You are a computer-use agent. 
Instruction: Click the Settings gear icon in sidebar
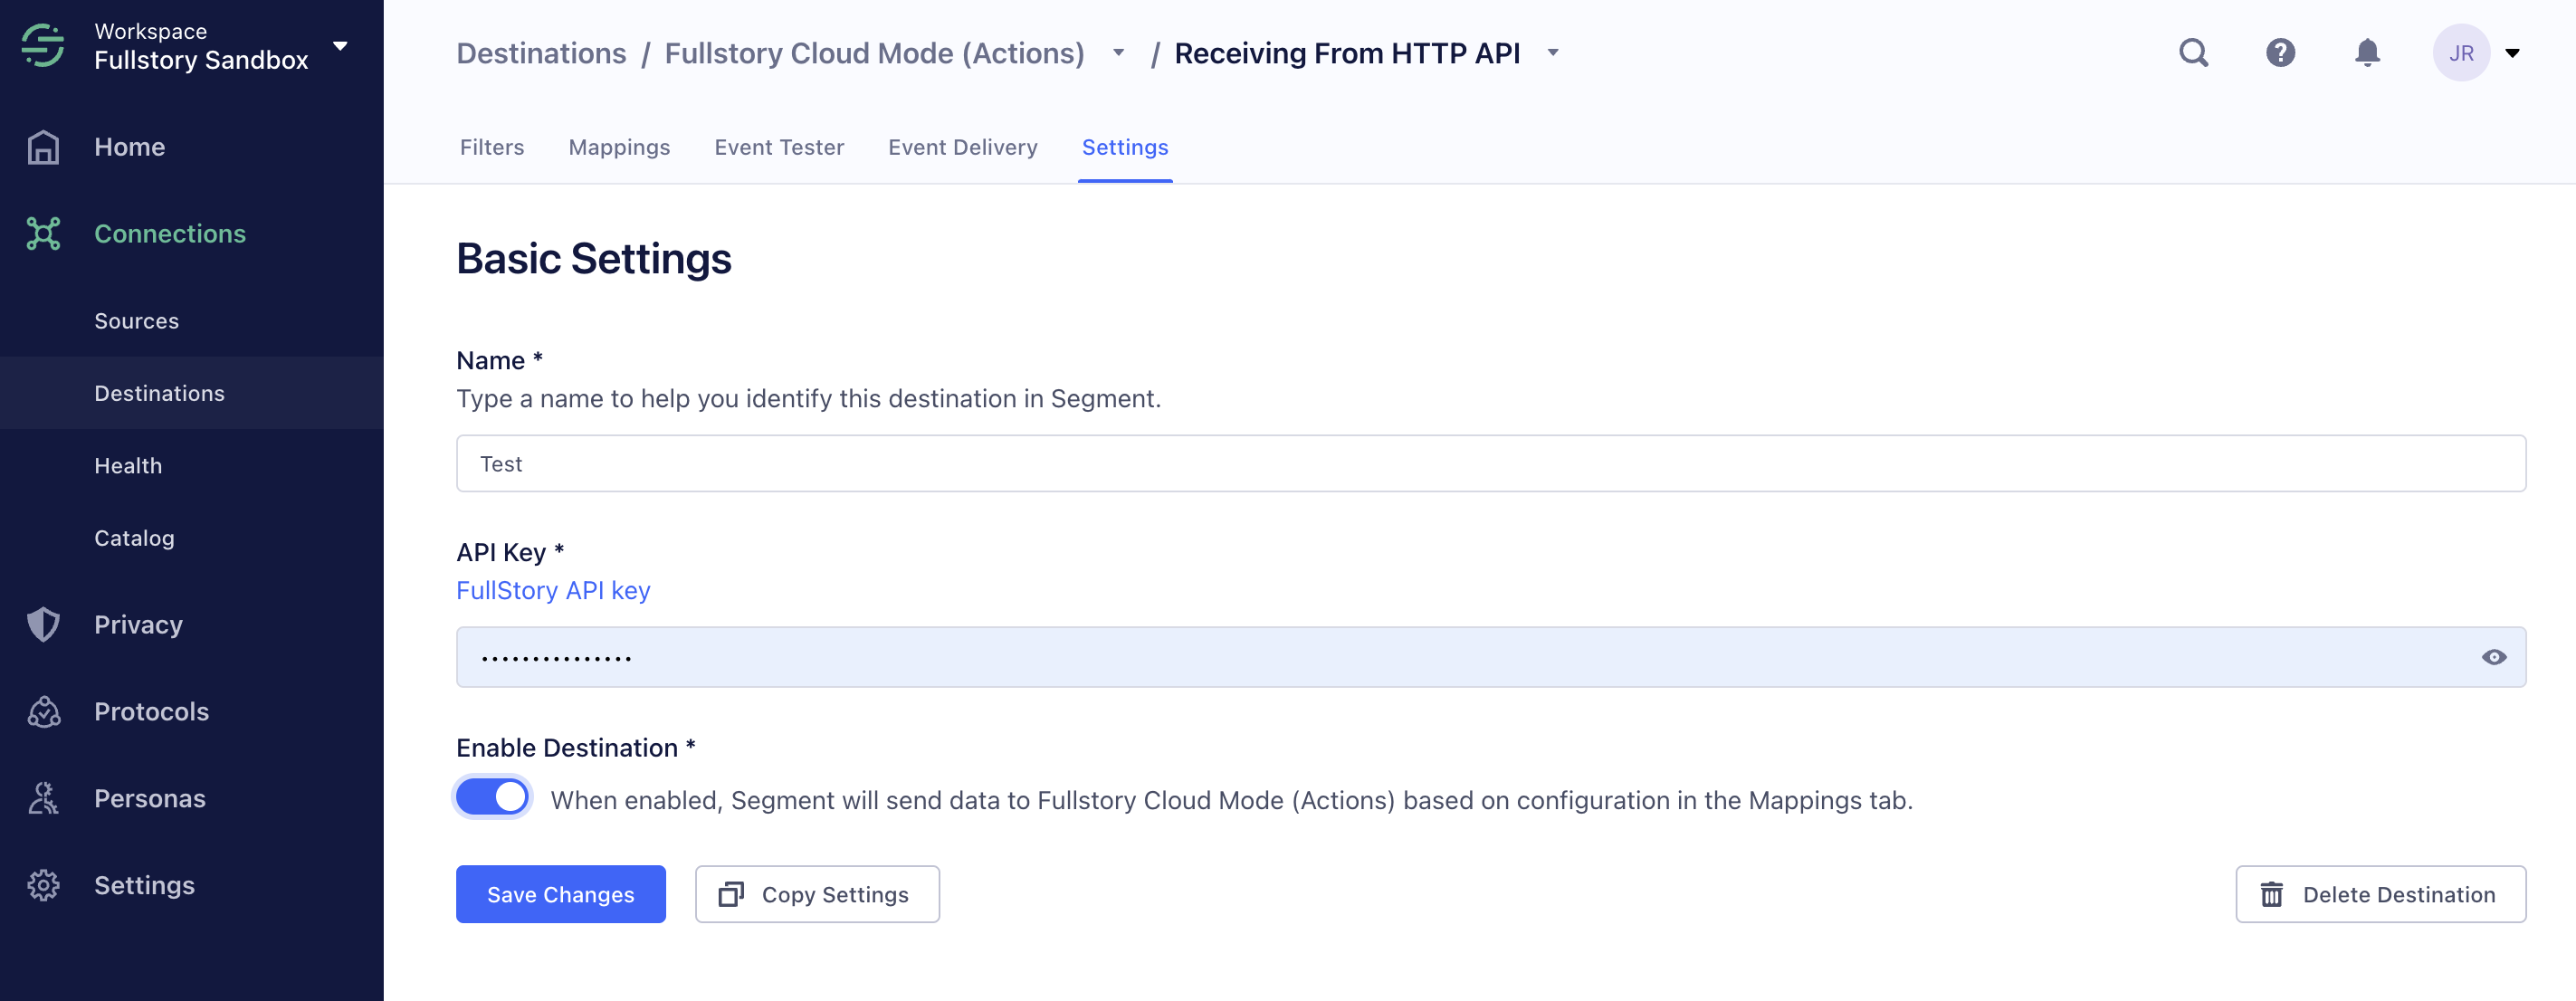[x=43, y=886]
